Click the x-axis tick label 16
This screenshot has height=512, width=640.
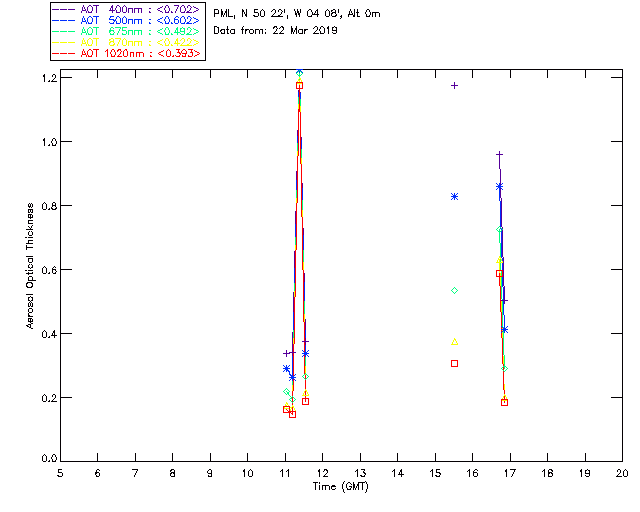click(473, 473)
